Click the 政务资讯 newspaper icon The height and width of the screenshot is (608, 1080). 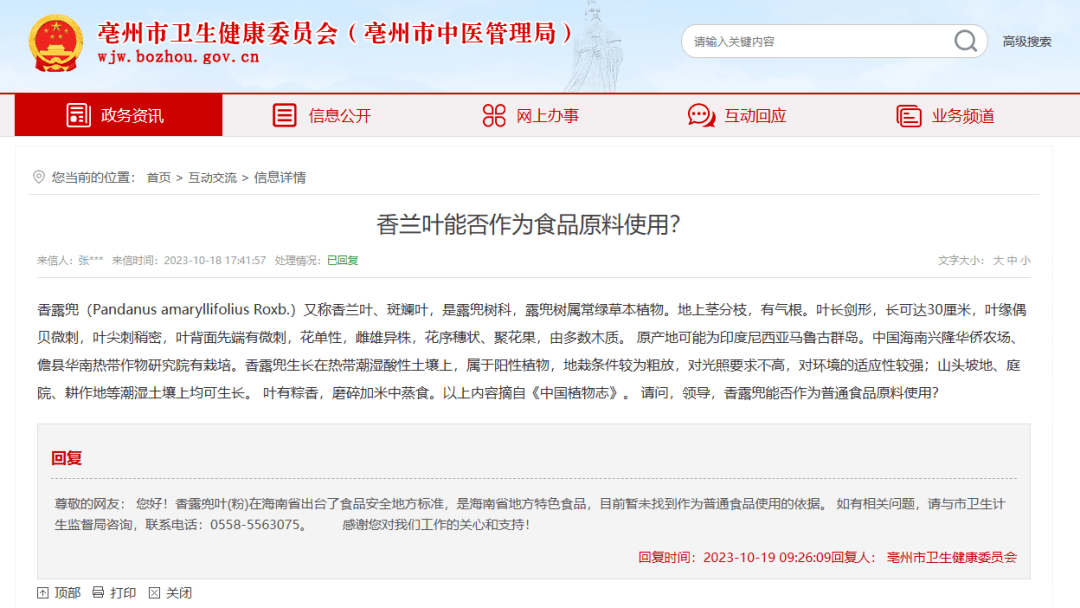coord(78,115)
